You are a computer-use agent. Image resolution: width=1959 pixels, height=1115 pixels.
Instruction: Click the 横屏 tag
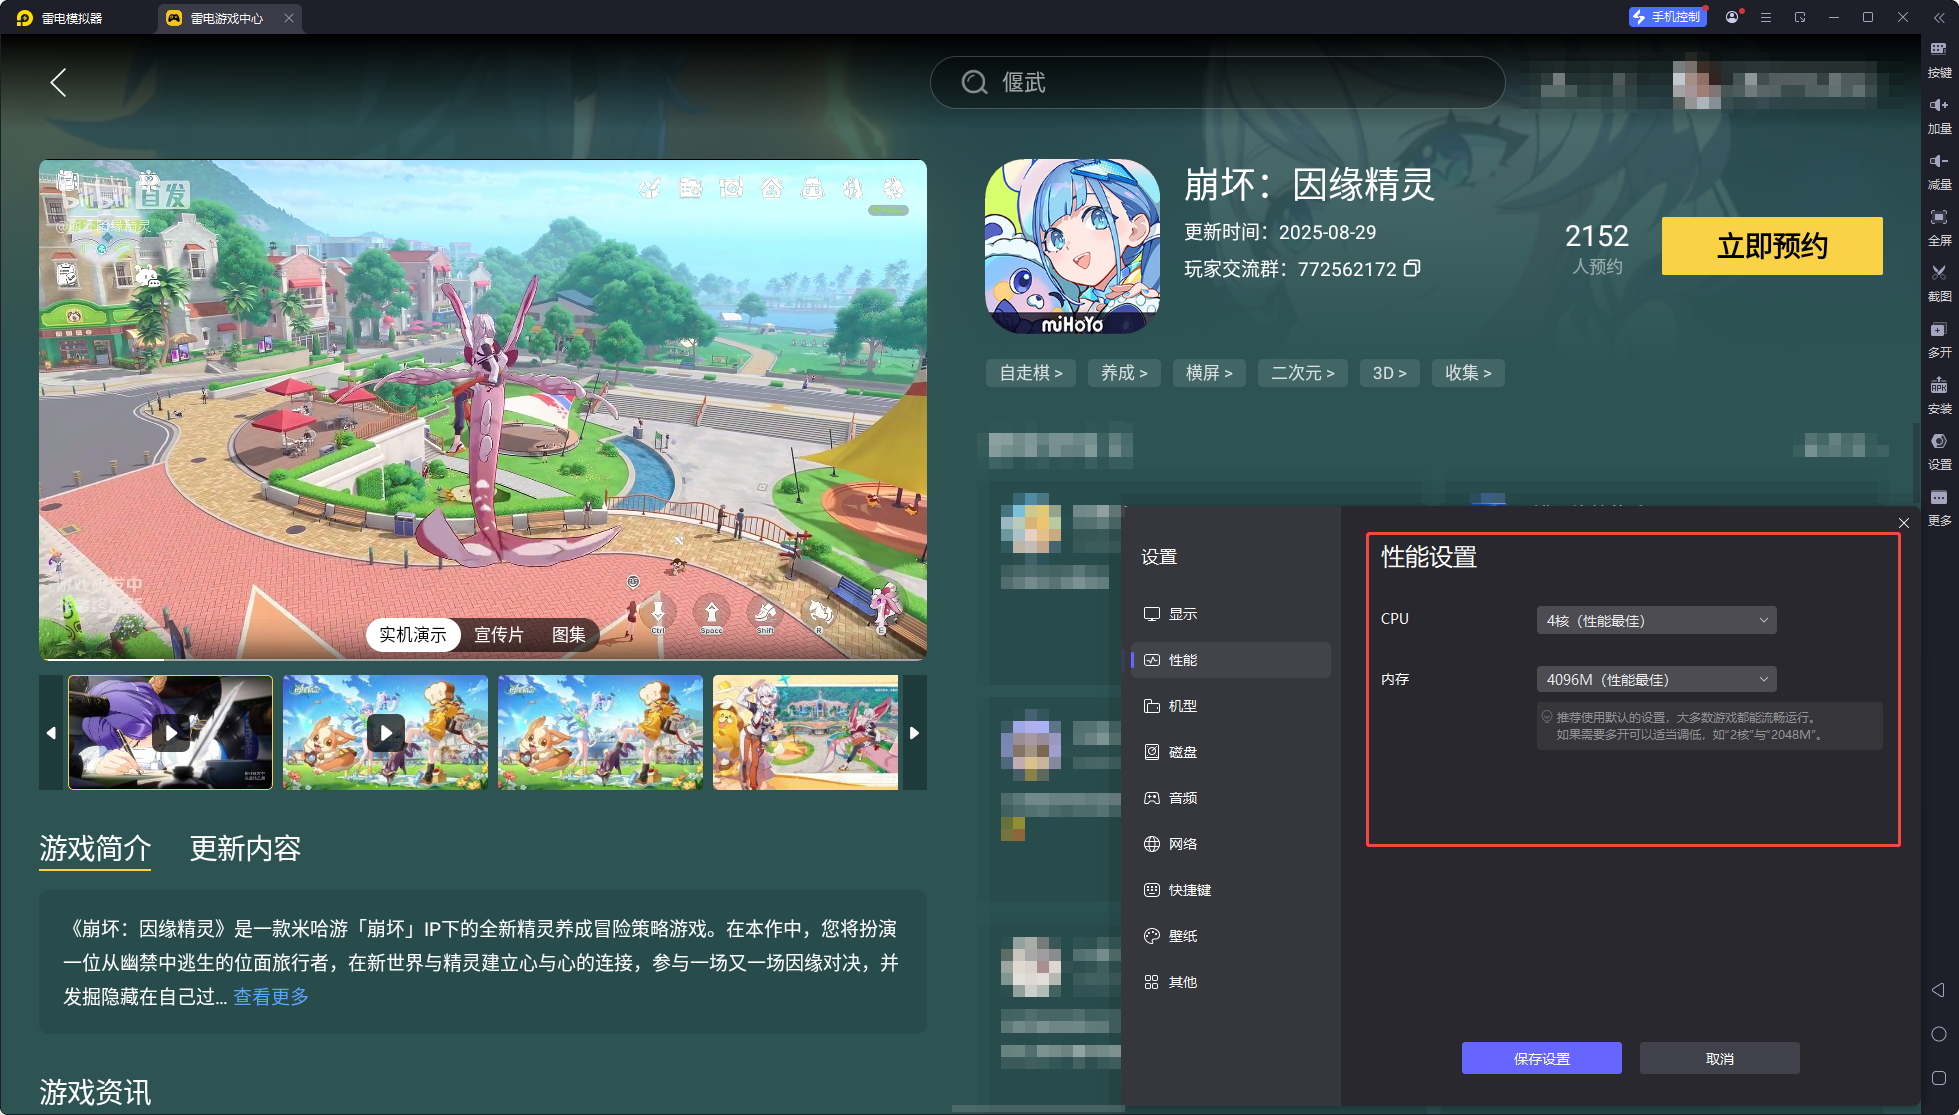click(1209, 373)
